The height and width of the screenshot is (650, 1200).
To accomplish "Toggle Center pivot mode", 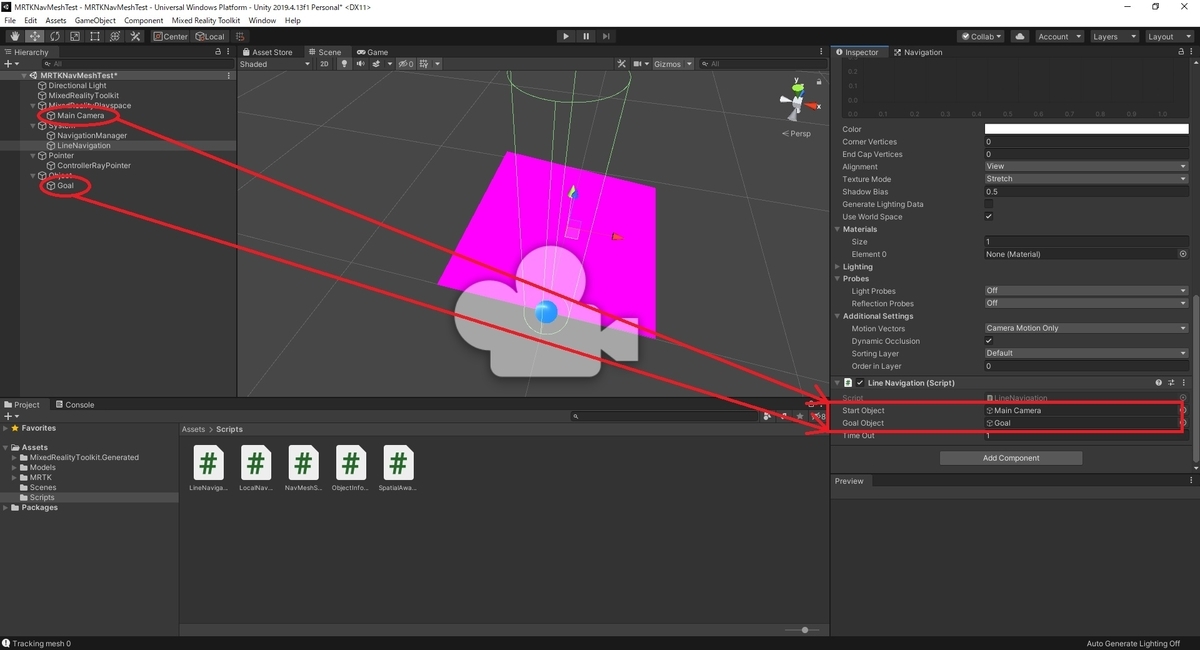I will coord(171,36).
